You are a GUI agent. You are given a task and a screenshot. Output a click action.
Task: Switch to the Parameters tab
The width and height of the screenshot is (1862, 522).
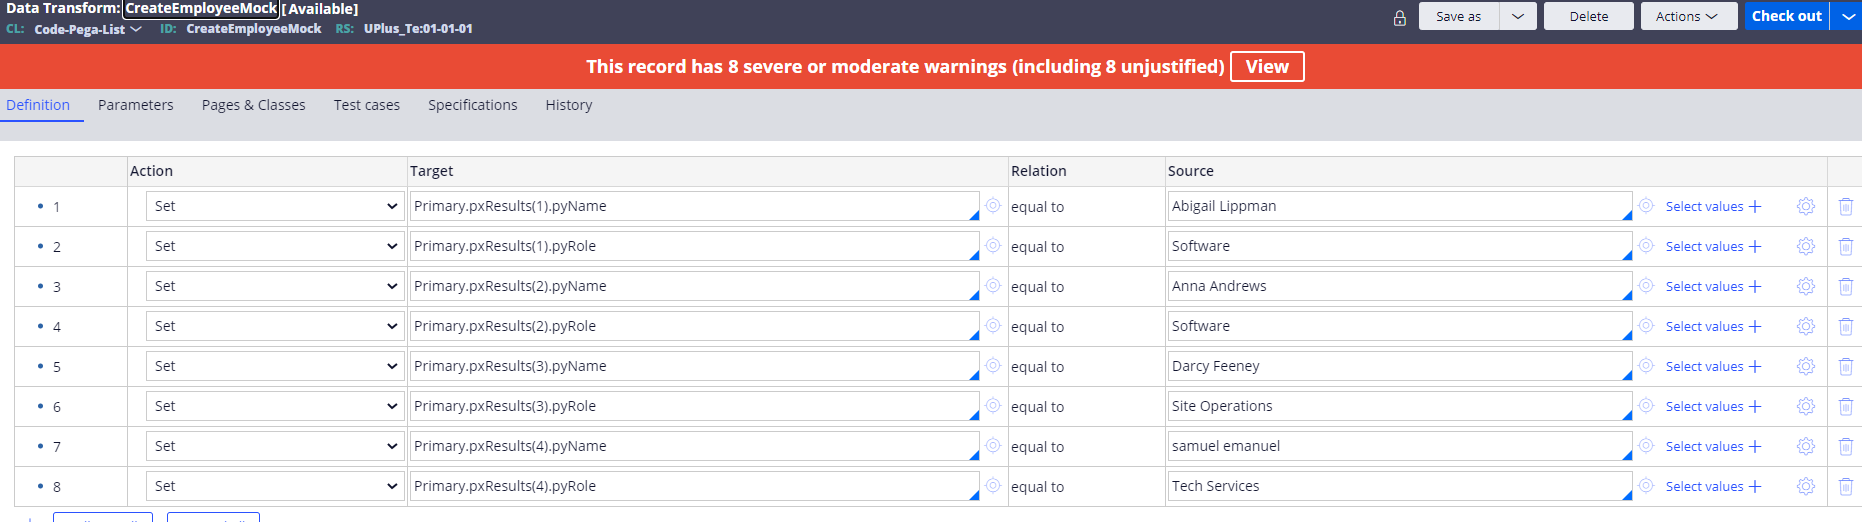click(136, 105)
